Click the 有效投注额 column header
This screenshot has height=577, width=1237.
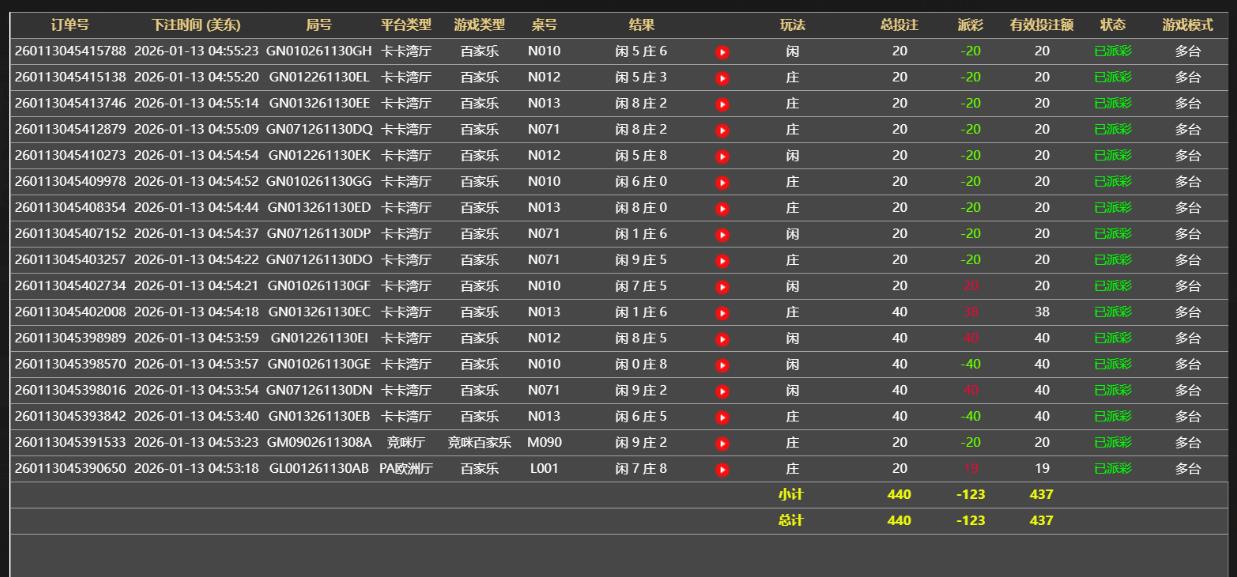coord(1042,25)
